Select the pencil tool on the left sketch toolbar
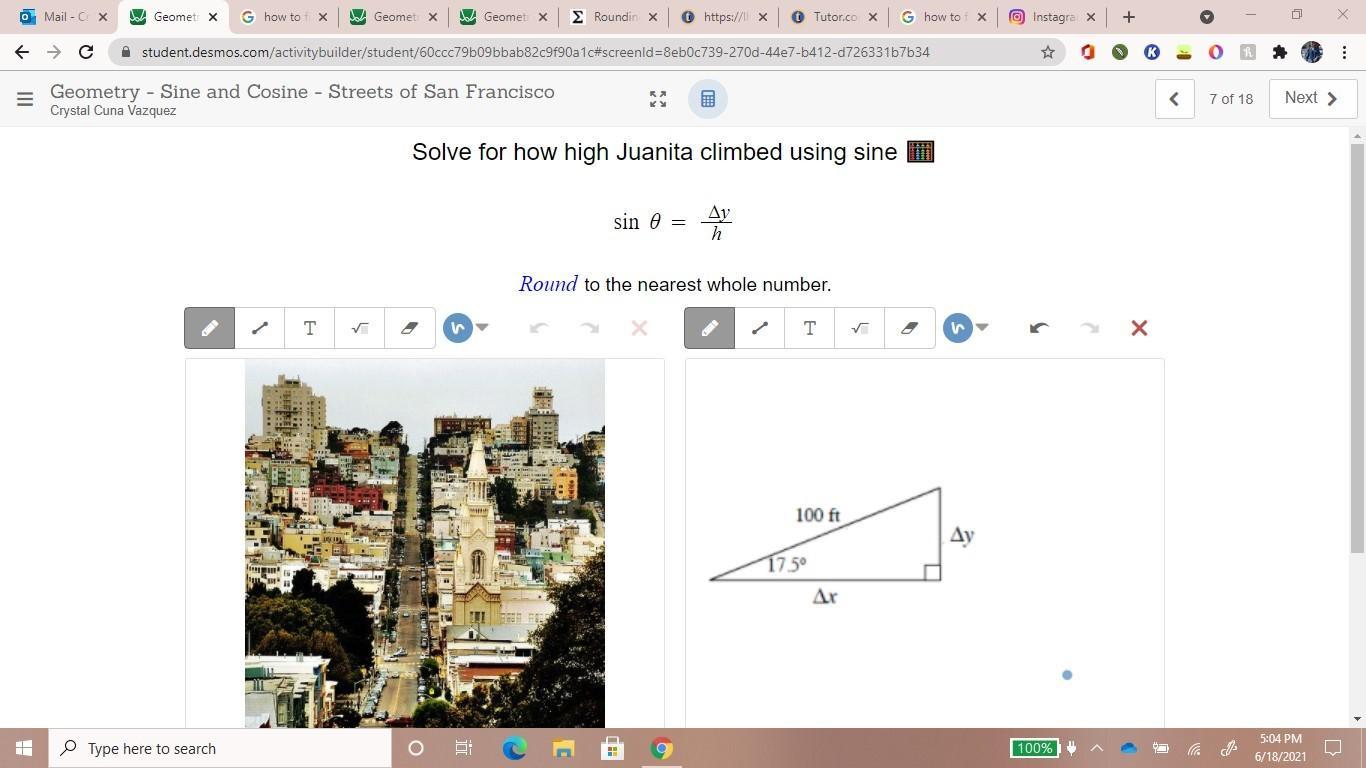The width and height of the screenshot is (1366, 768). [x=209, y=328]
